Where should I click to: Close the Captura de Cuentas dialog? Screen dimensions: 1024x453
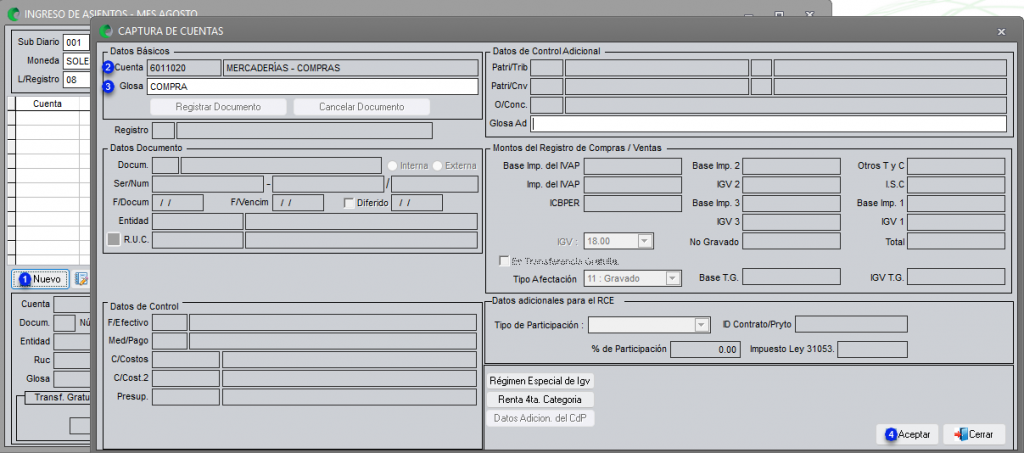pyautogui.click(x=1001, y=31)
